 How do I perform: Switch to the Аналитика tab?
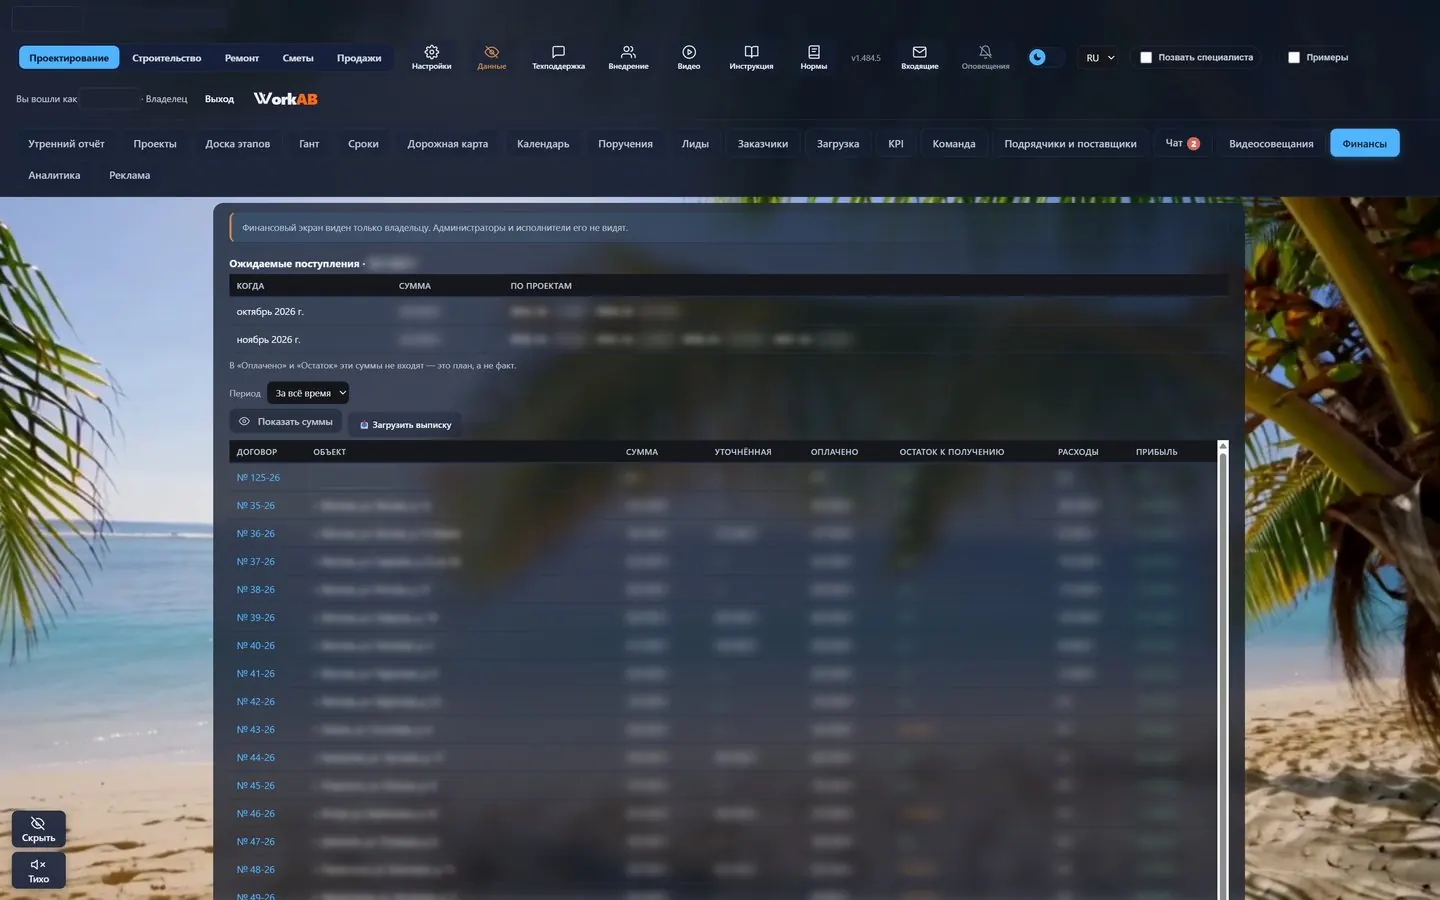(54, 176)
